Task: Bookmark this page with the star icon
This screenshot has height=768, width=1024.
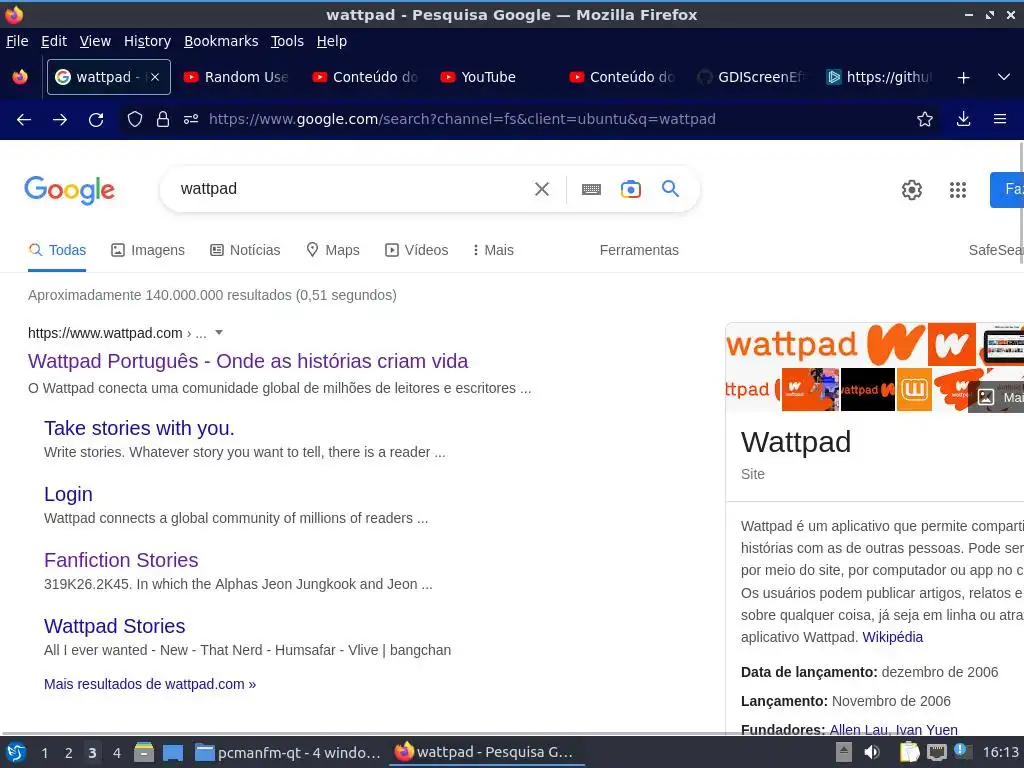Action: [x=925, y=119]
